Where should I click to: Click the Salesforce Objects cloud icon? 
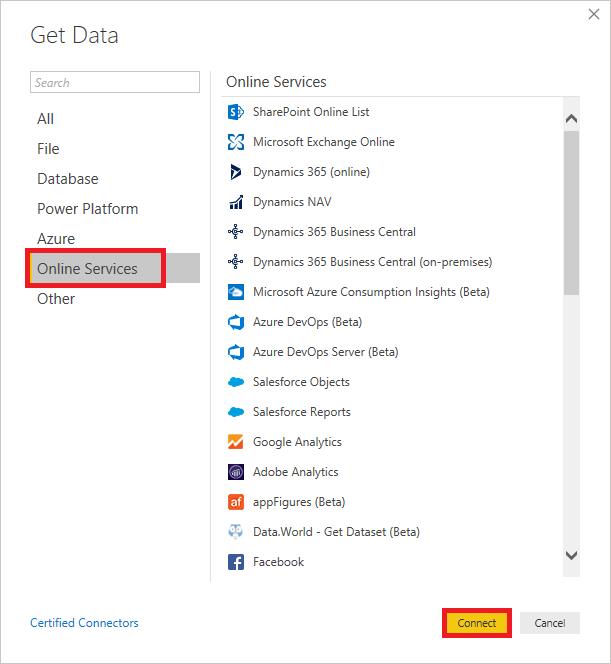[x=235, y=382]
